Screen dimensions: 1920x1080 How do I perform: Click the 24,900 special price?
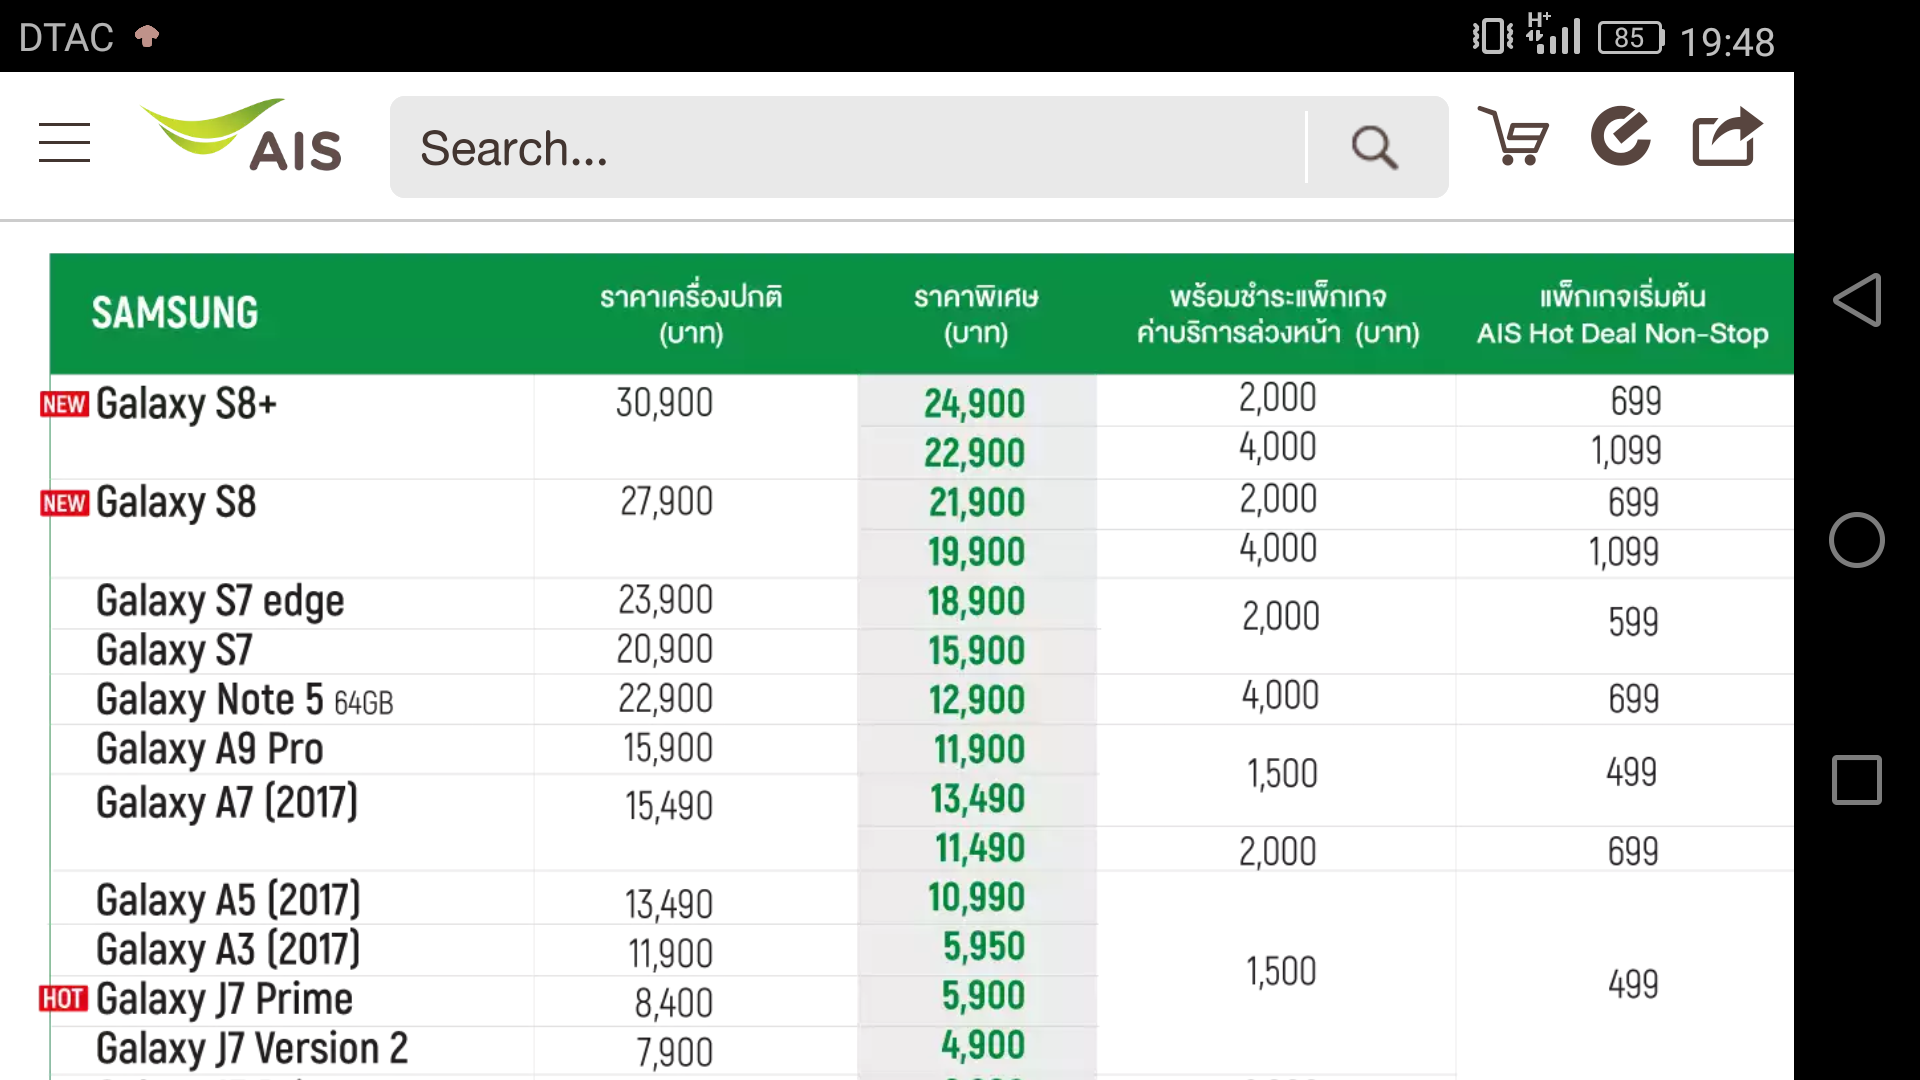(x=975, y=404)
